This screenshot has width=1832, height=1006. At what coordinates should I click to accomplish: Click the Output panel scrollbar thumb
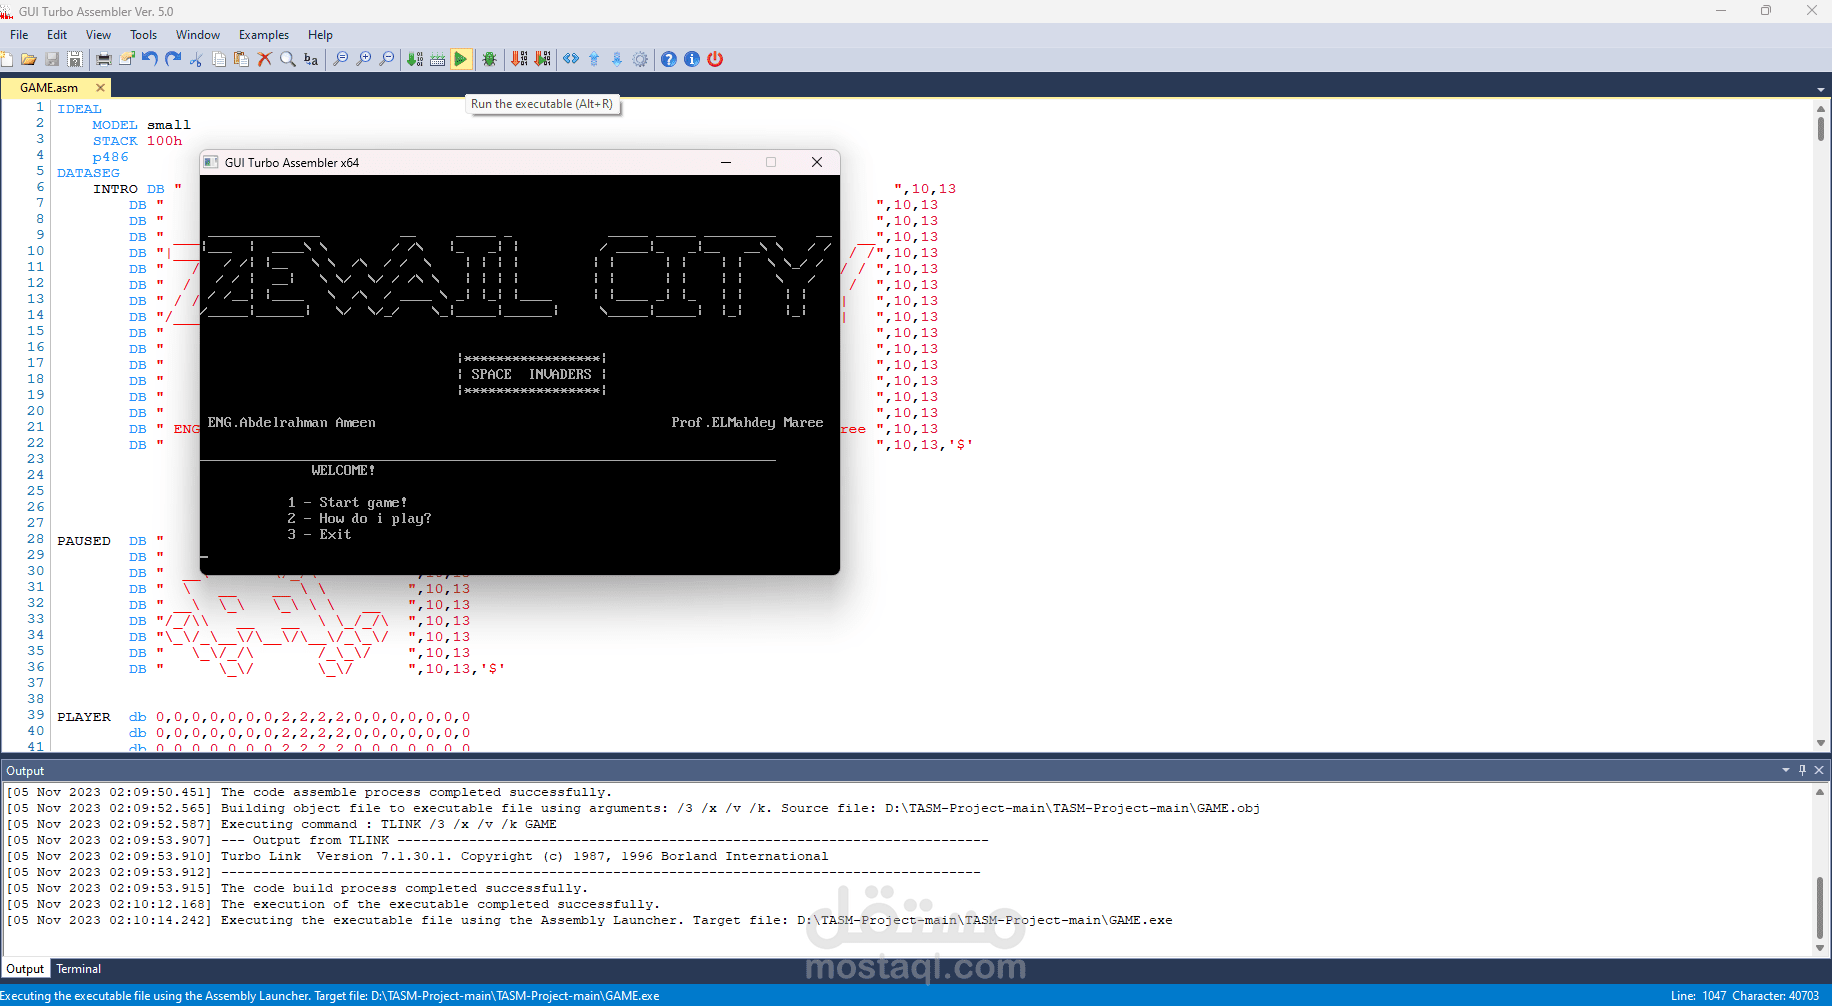coord(1820,908)
